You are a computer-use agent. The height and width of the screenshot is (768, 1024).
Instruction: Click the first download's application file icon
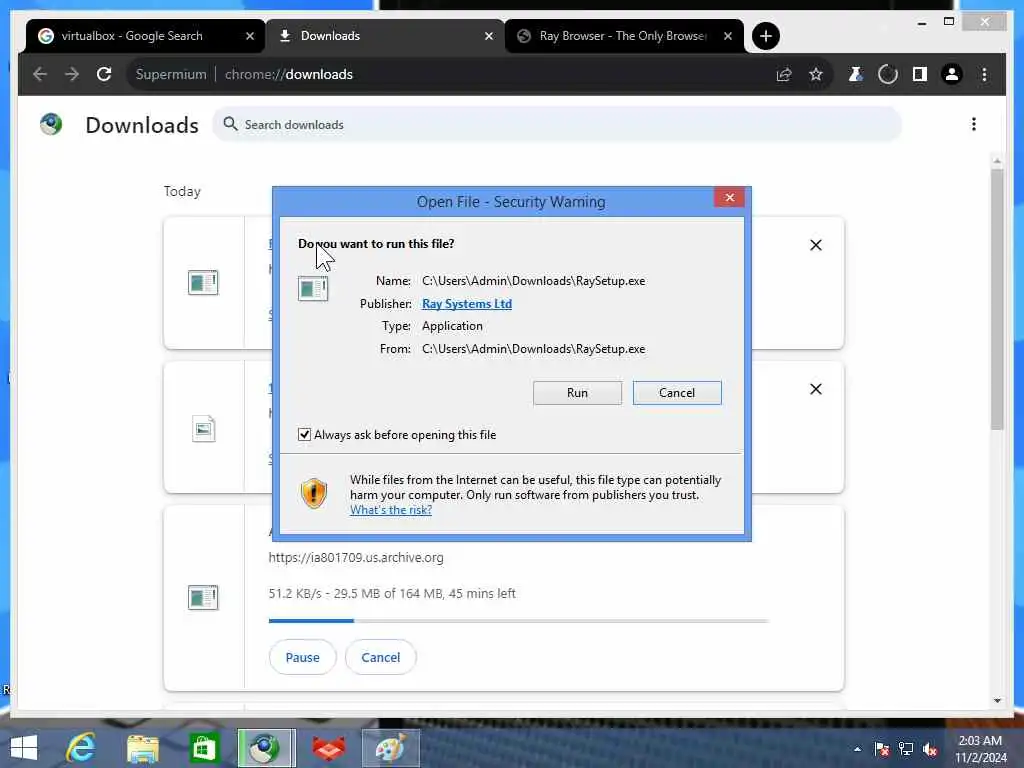[203, 283]
